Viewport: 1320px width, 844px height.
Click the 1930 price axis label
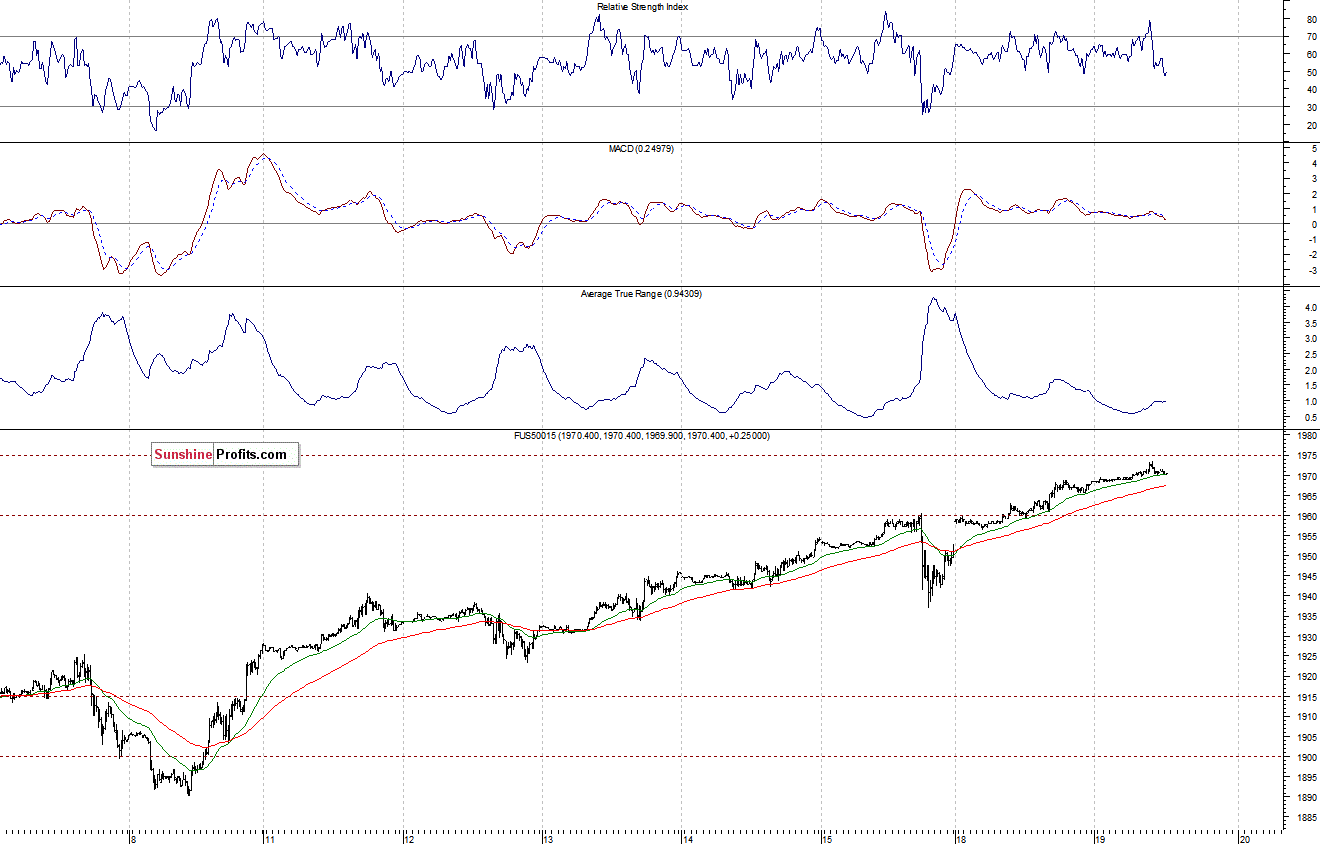[1306, 636]
